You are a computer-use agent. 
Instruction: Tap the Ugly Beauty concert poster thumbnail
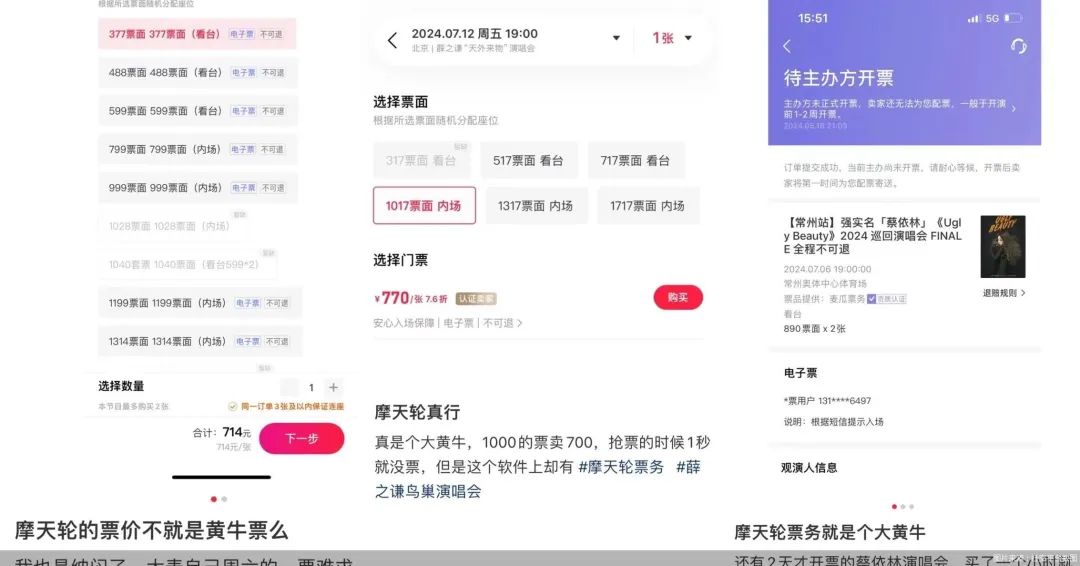click(1003, 247)
